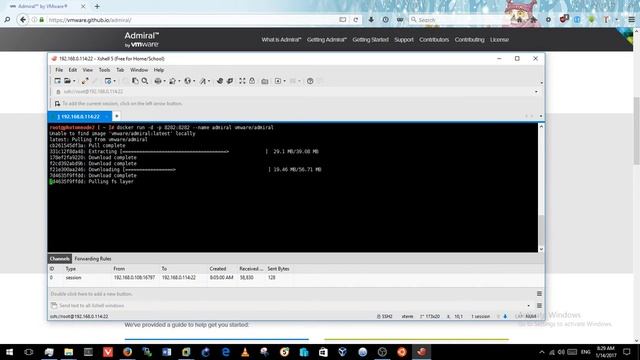Expand the Open session dropdown arrow

pos(74,81)
